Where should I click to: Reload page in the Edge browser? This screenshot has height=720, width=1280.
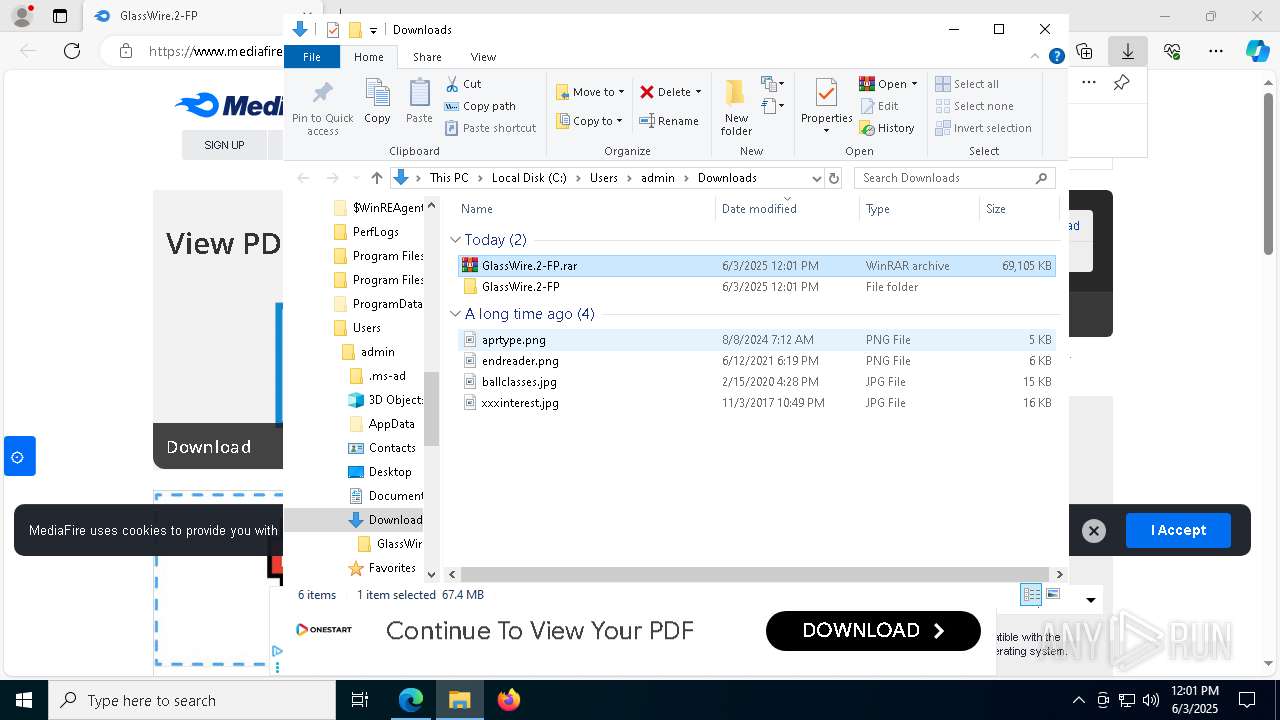[x=72, y=51]
